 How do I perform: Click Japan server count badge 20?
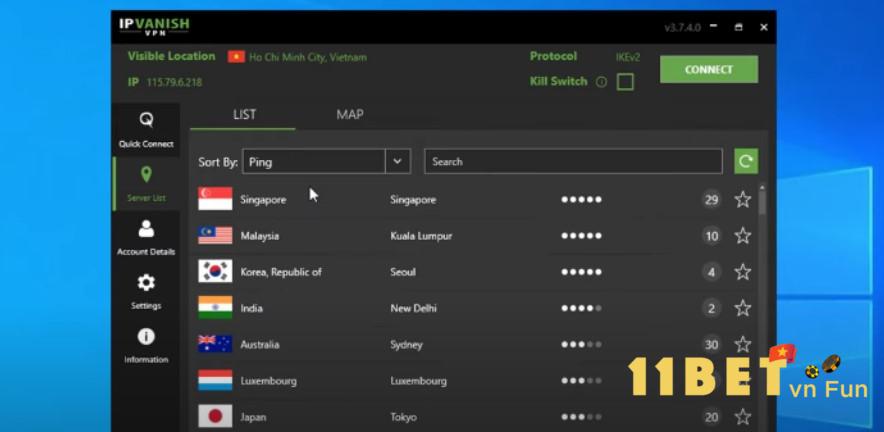point(711,417)
